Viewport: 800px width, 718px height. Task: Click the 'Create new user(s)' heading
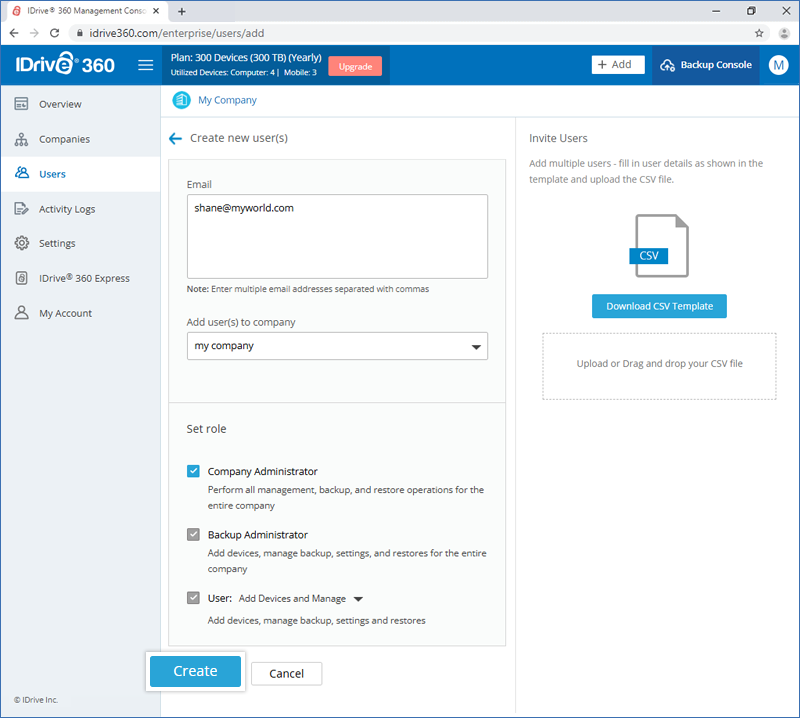(239, 138)
